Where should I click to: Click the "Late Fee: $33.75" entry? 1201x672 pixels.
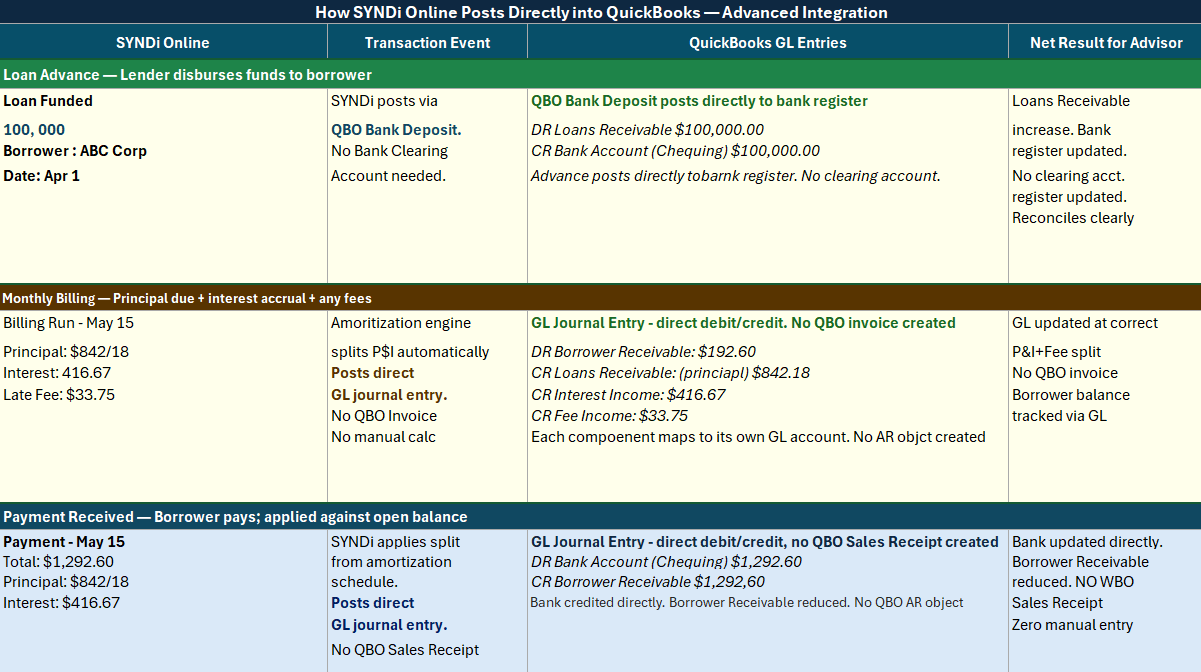coord(59,394)
